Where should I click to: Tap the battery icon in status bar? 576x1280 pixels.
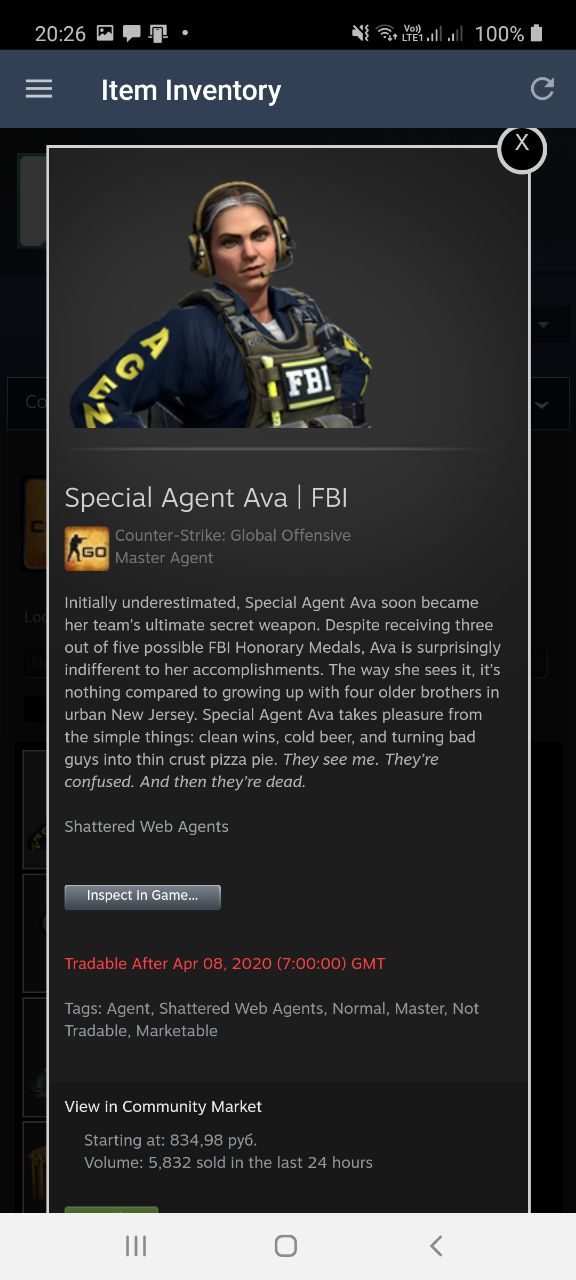[x=537, y=33]
